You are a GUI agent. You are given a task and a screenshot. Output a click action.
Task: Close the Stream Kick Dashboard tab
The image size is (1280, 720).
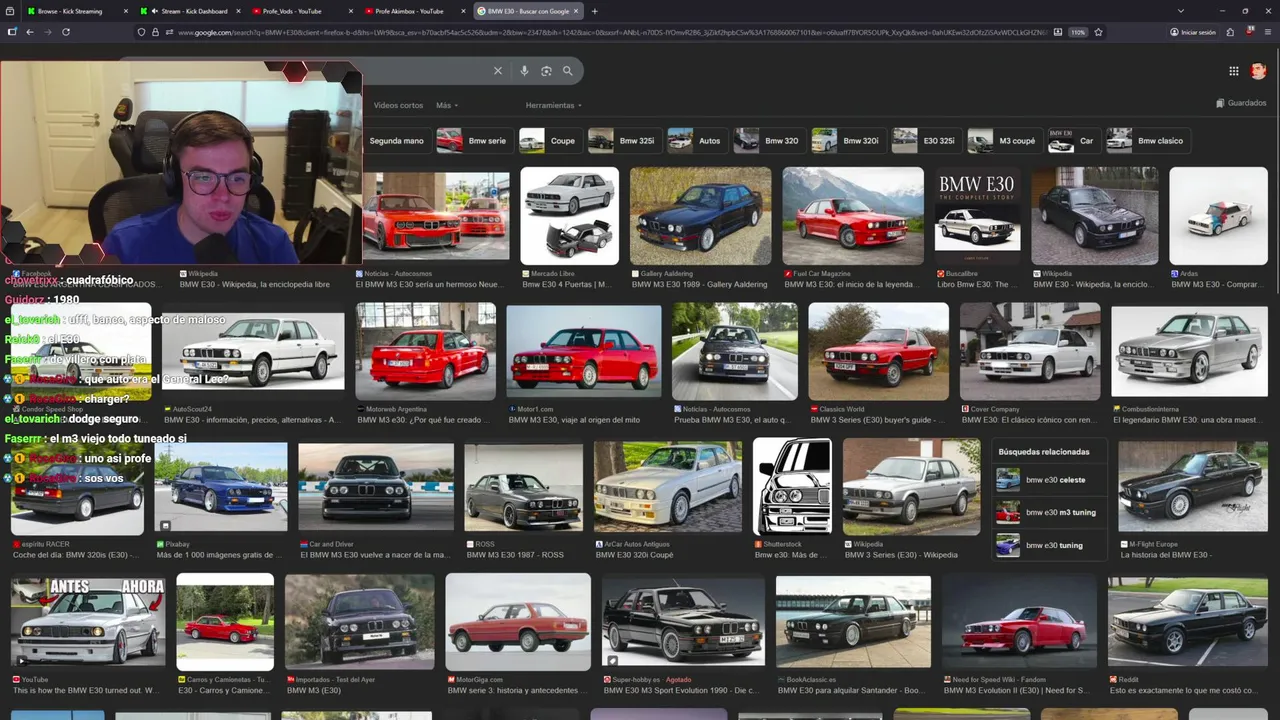click(x=238, y=11)
